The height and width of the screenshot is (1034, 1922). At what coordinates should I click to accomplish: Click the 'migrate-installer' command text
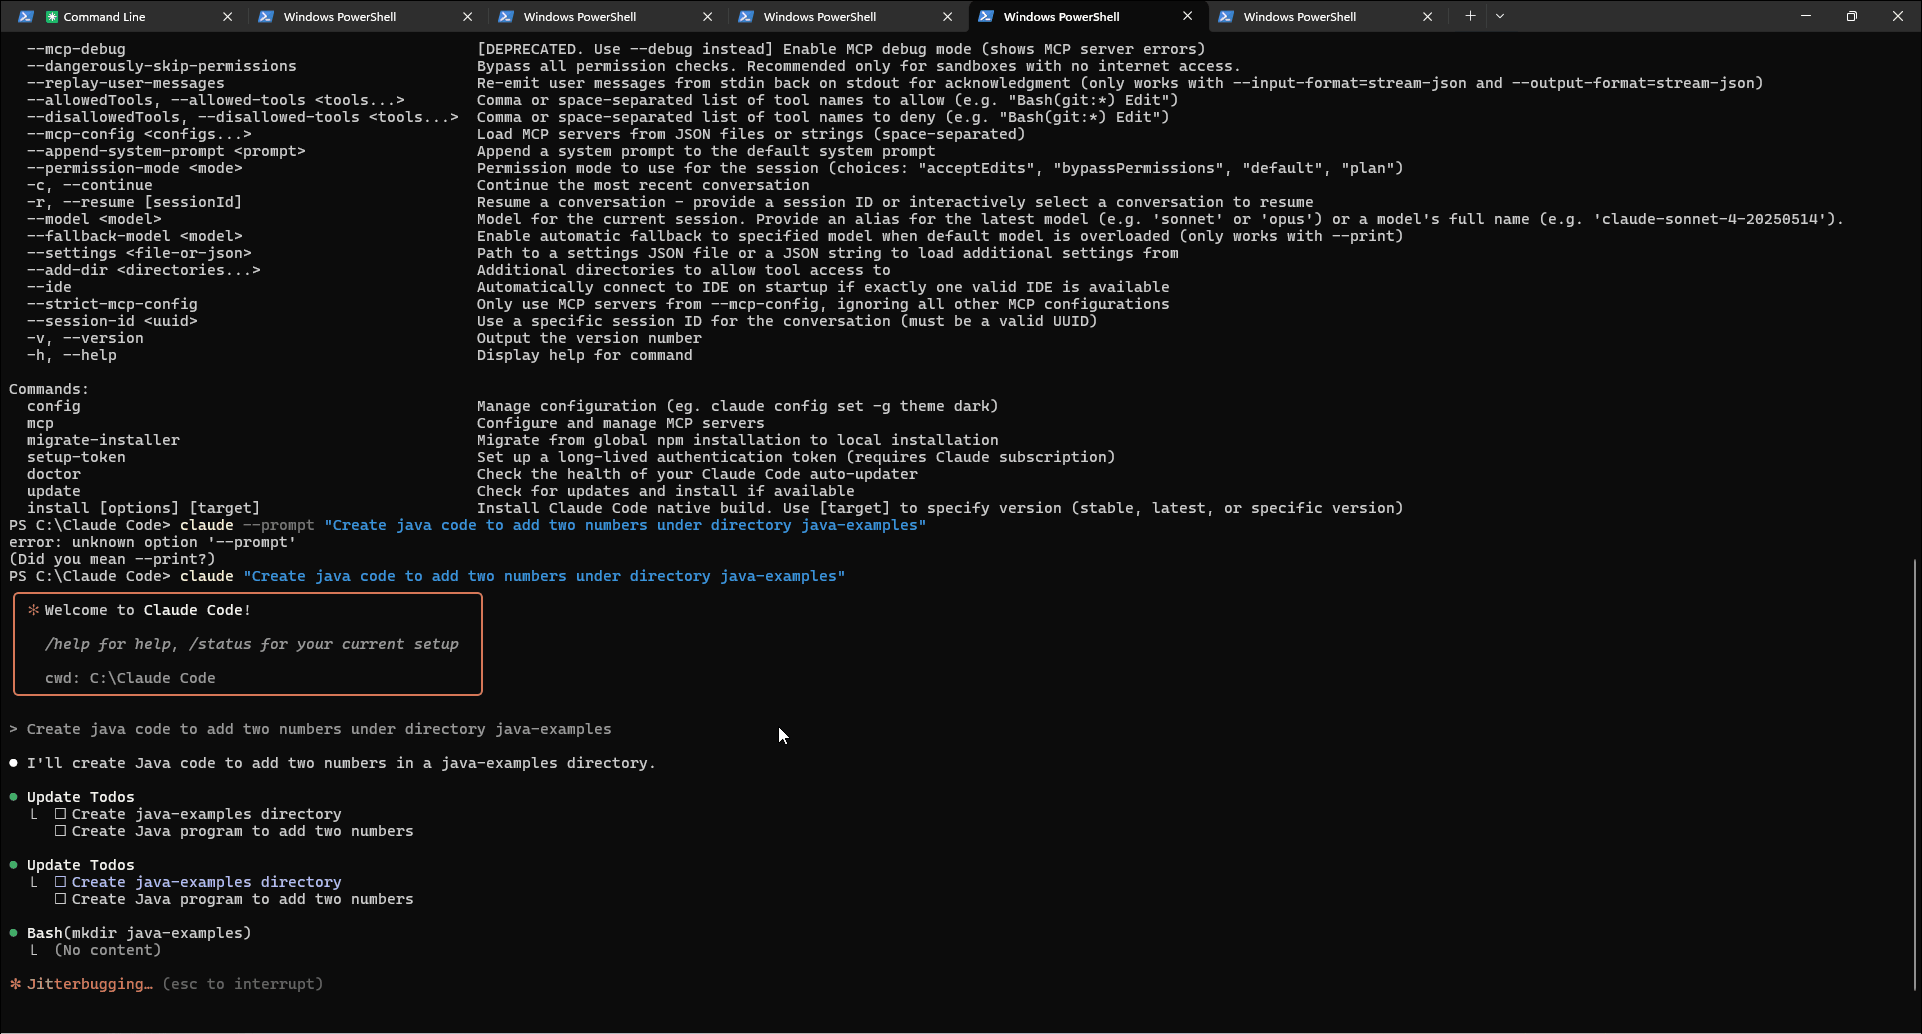point(103,440)
